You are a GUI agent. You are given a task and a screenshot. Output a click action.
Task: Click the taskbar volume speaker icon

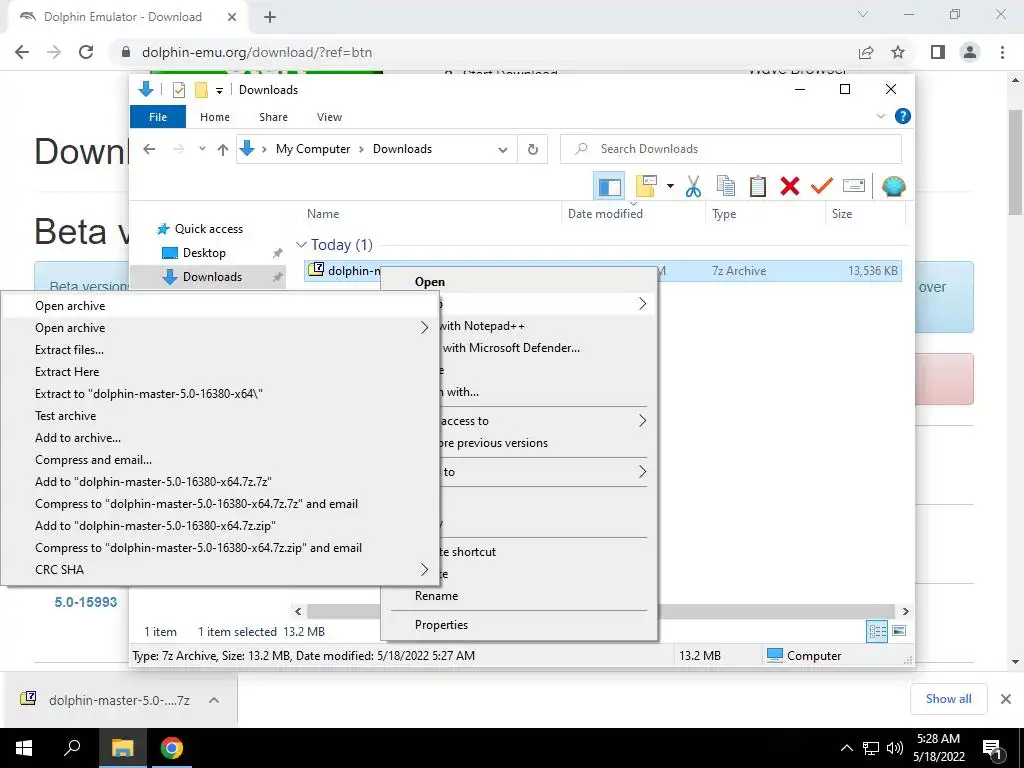[x=895, y=748]
